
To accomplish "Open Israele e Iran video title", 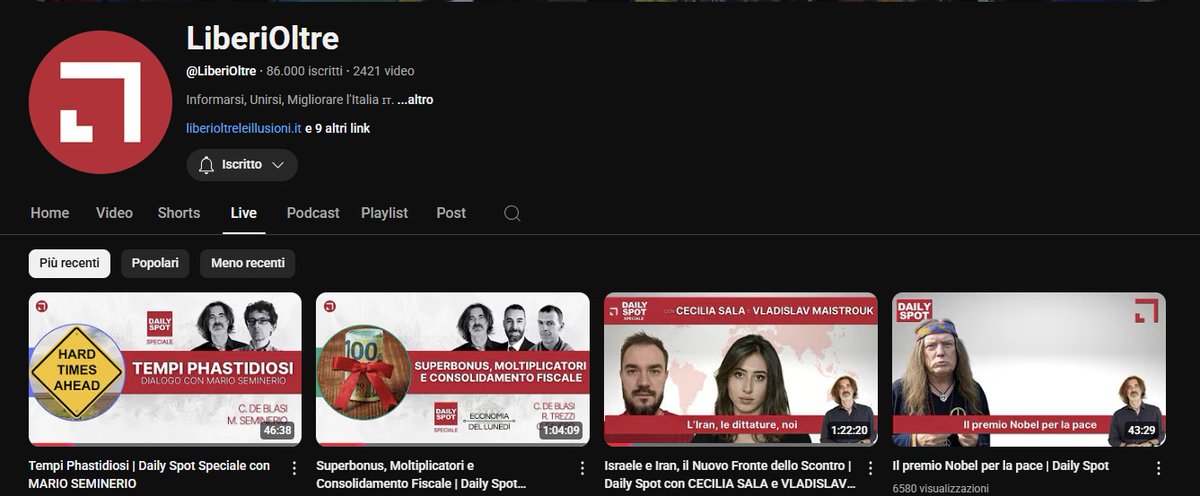I will coord(729,474).
